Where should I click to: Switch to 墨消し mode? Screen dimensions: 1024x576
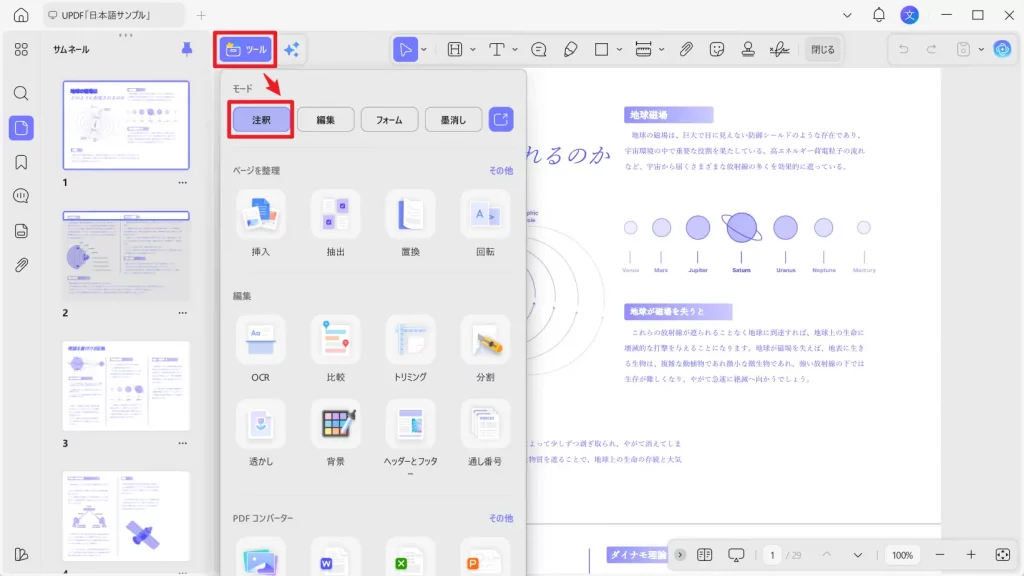453,120
